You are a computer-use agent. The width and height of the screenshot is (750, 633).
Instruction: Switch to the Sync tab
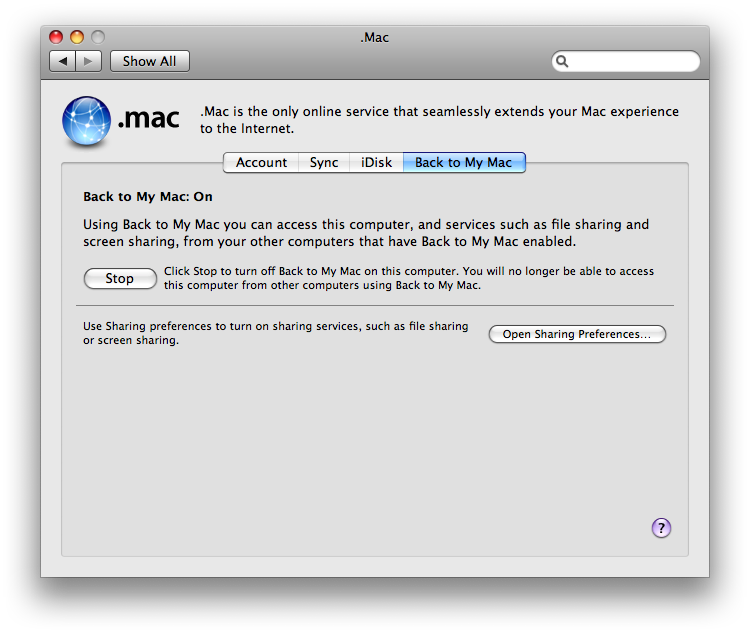(324, 163)
